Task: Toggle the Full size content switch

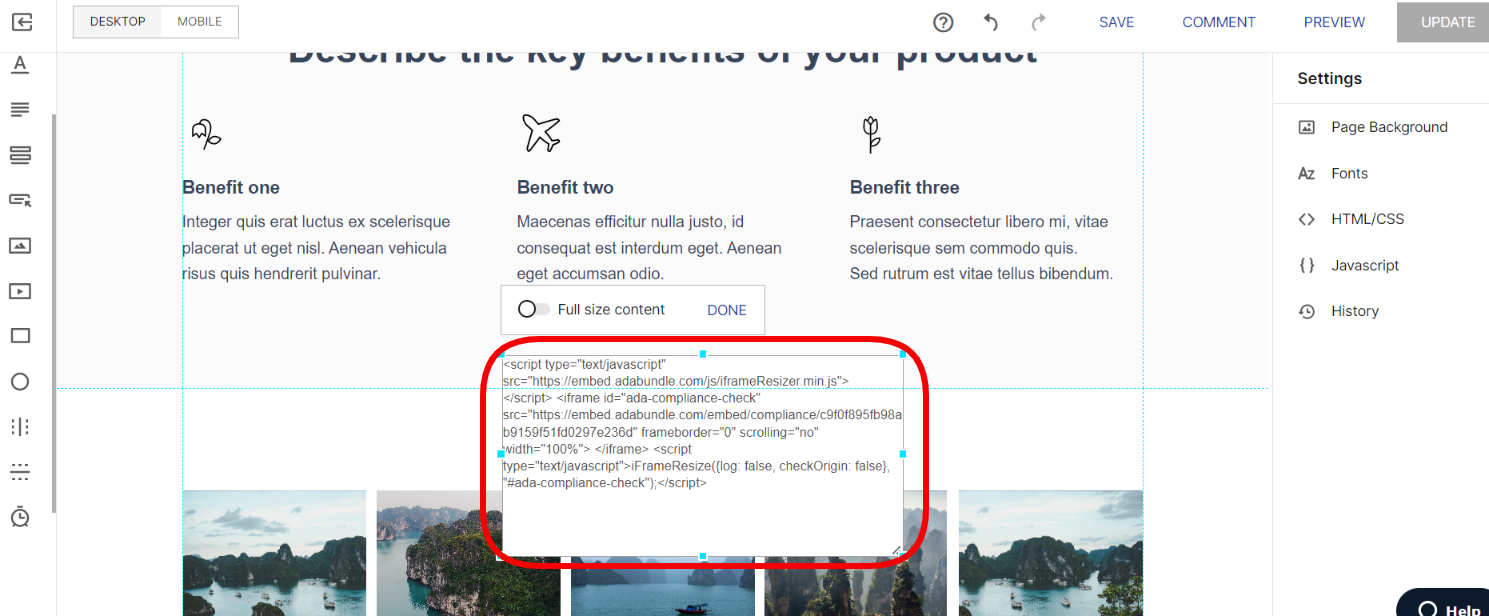Action: [533, 309]
